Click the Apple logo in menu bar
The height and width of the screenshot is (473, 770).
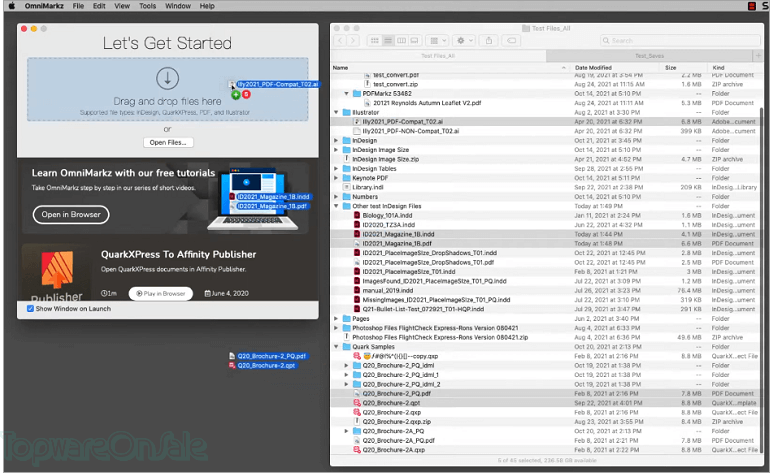[11, 6]
